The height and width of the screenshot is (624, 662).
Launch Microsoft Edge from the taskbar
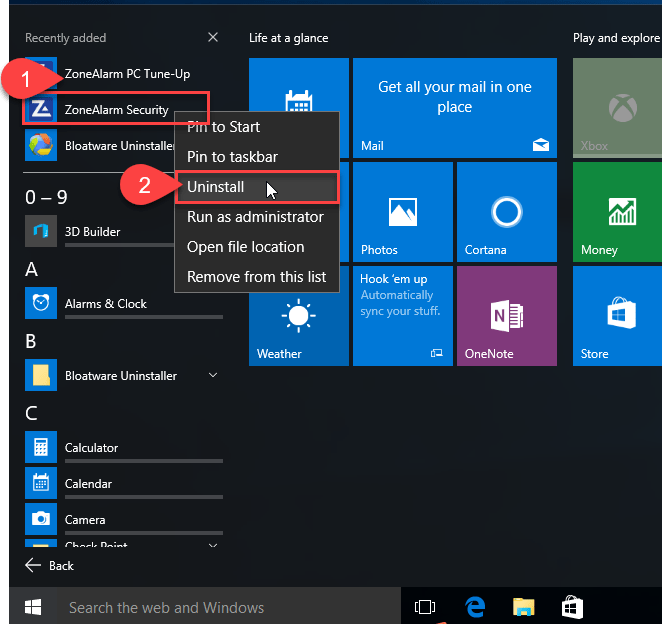(475, 607)
